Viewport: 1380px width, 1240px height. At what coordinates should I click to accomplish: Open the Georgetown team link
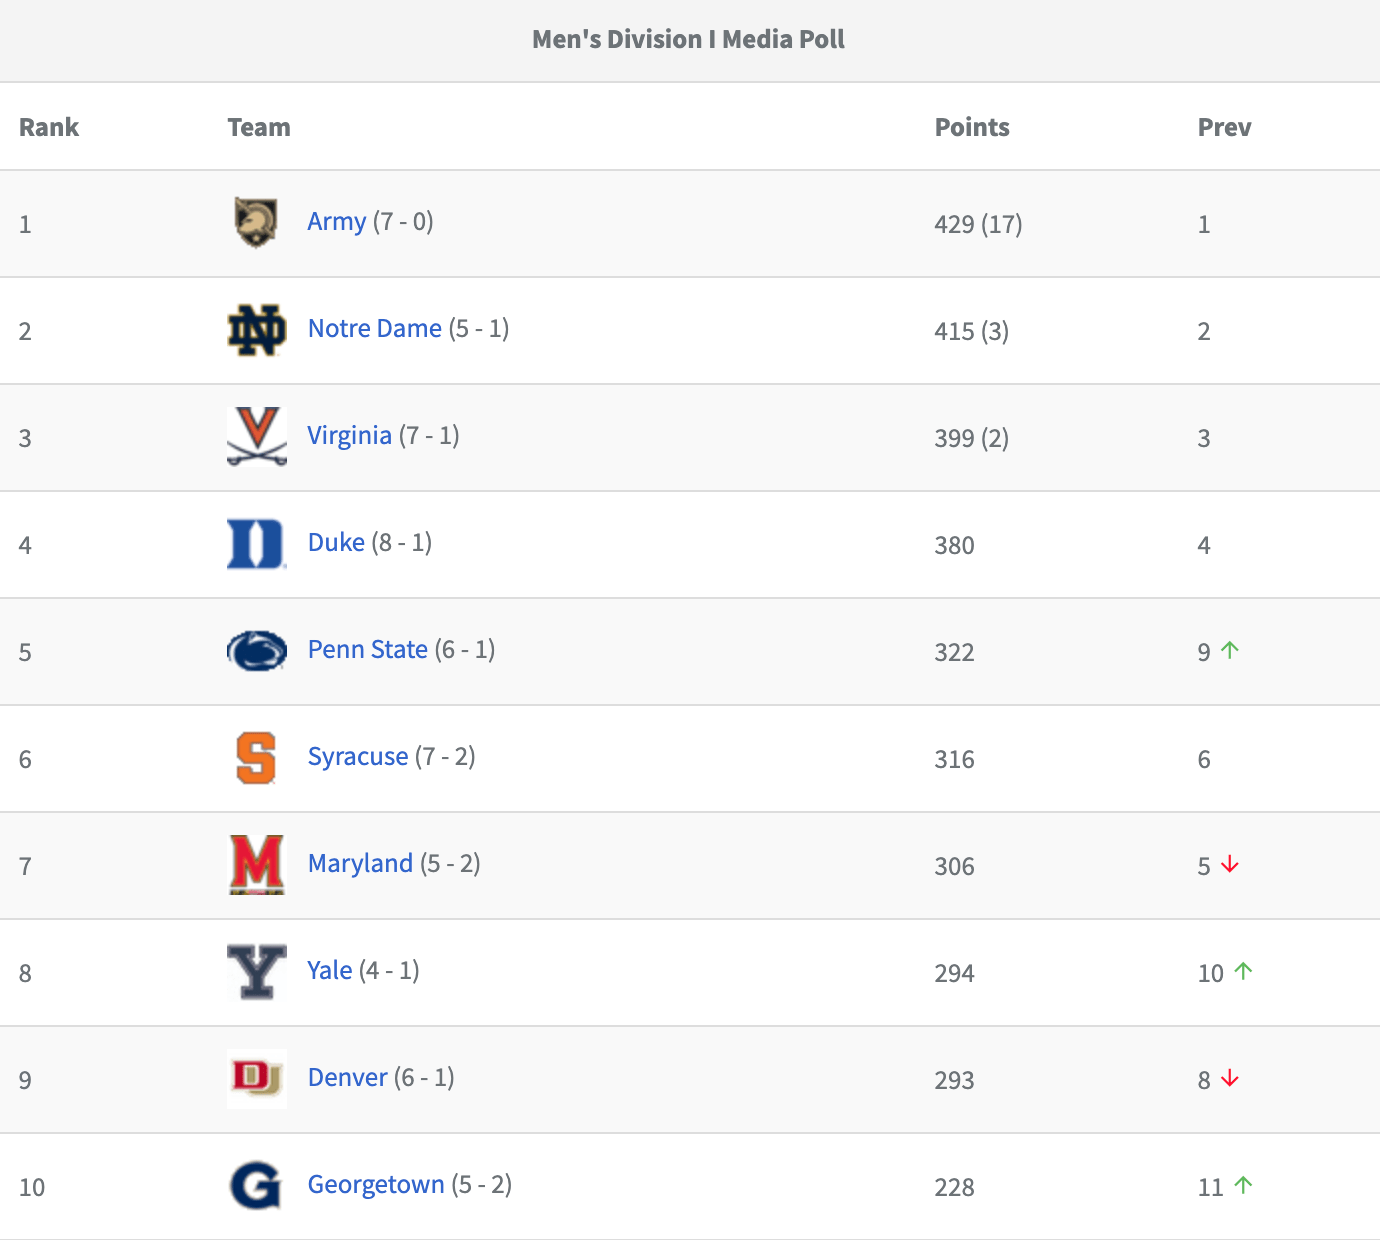(x=376, y=1185)
